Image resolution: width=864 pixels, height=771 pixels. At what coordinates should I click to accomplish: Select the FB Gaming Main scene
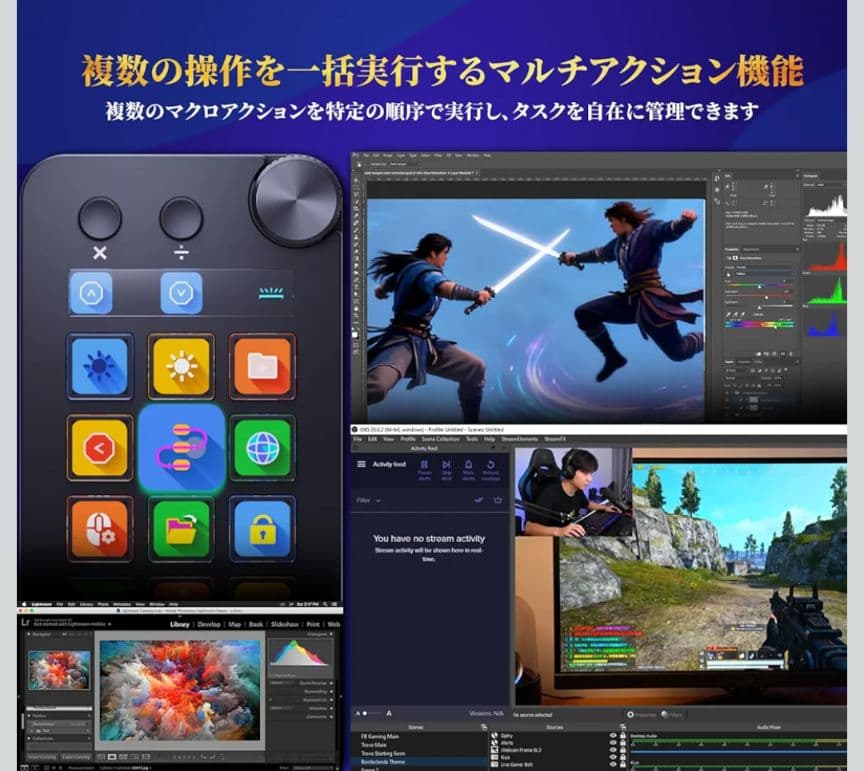pyautogui.click(x=380, y=736)
